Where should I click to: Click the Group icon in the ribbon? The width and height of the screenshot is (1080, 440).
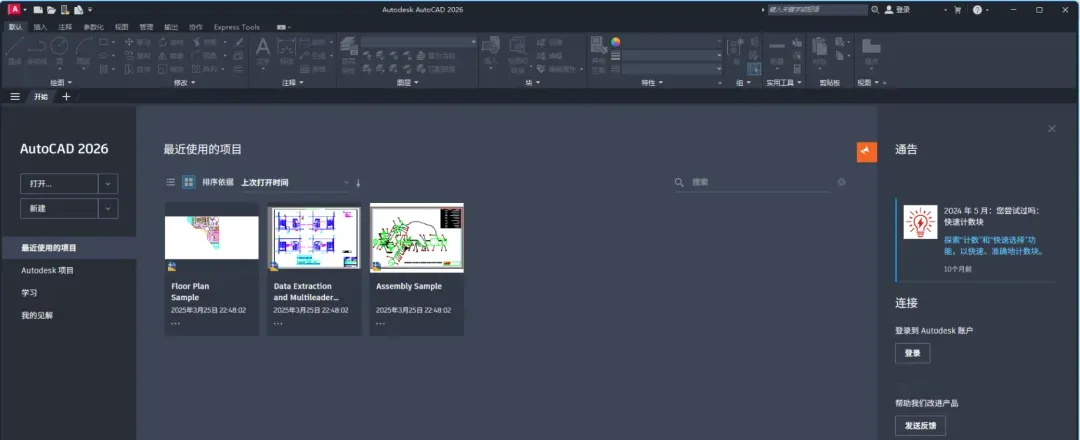point(737,48)
